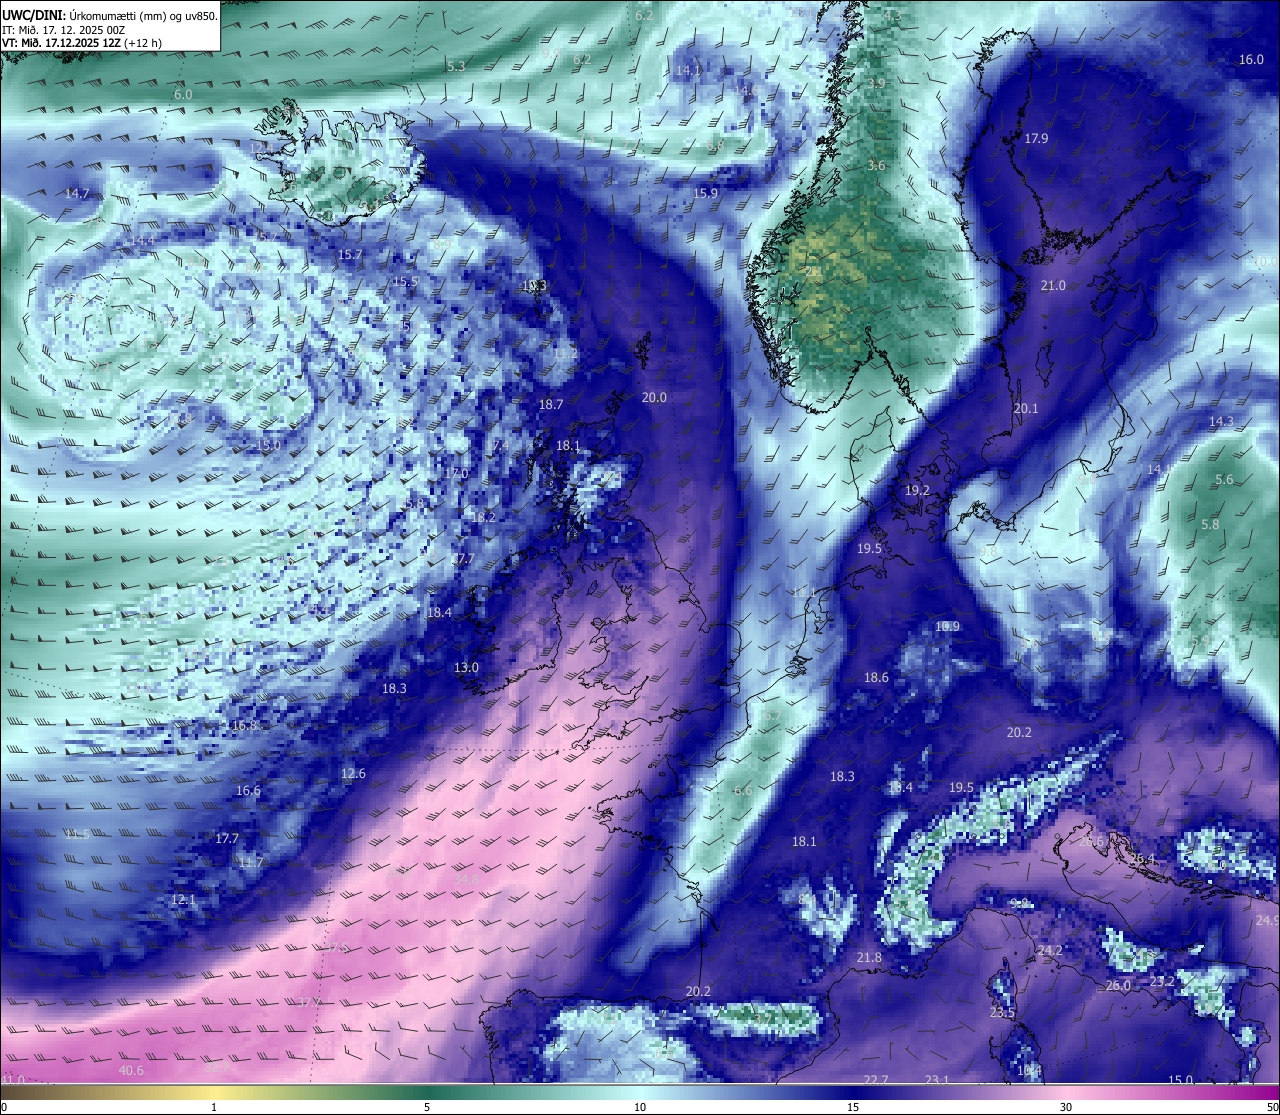Click the 21.8 value on the map
Screen dimensions: 1280x1115
click(870, 957)
